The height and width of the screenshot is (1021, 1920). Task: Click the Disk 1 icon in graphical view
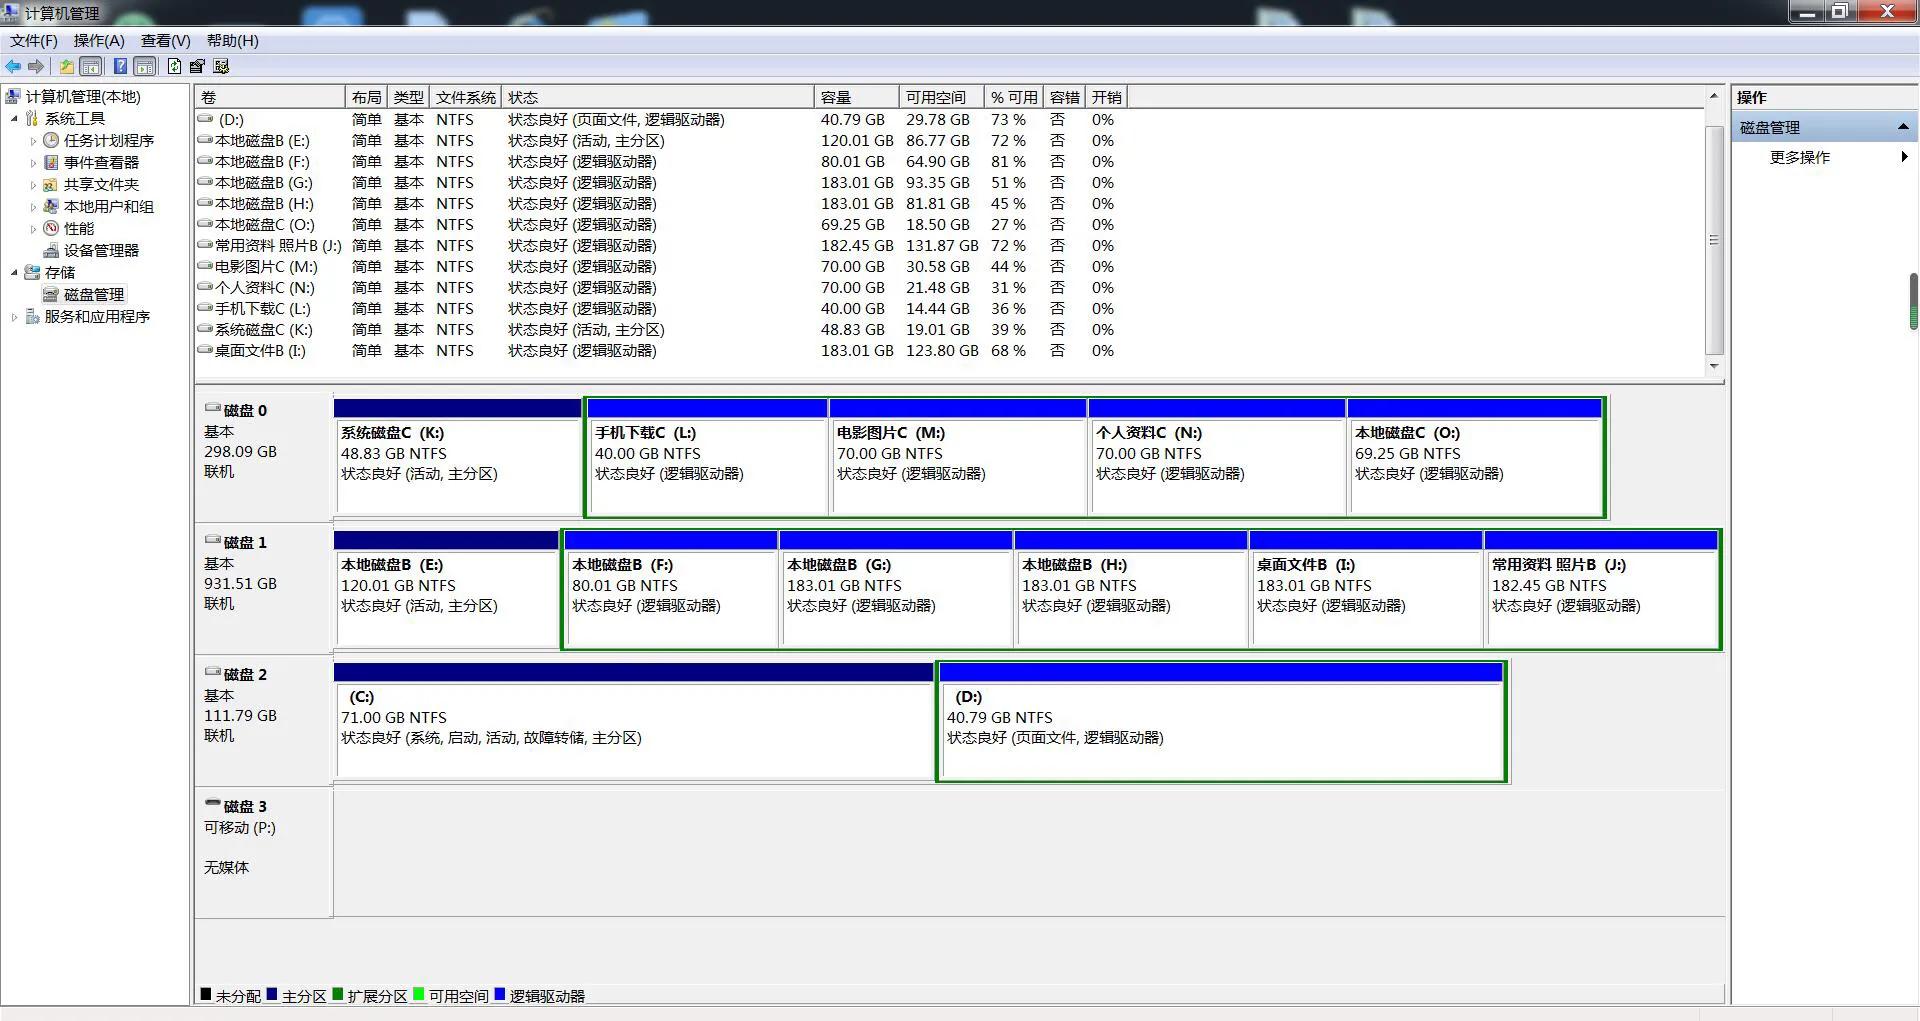[212, 541]
